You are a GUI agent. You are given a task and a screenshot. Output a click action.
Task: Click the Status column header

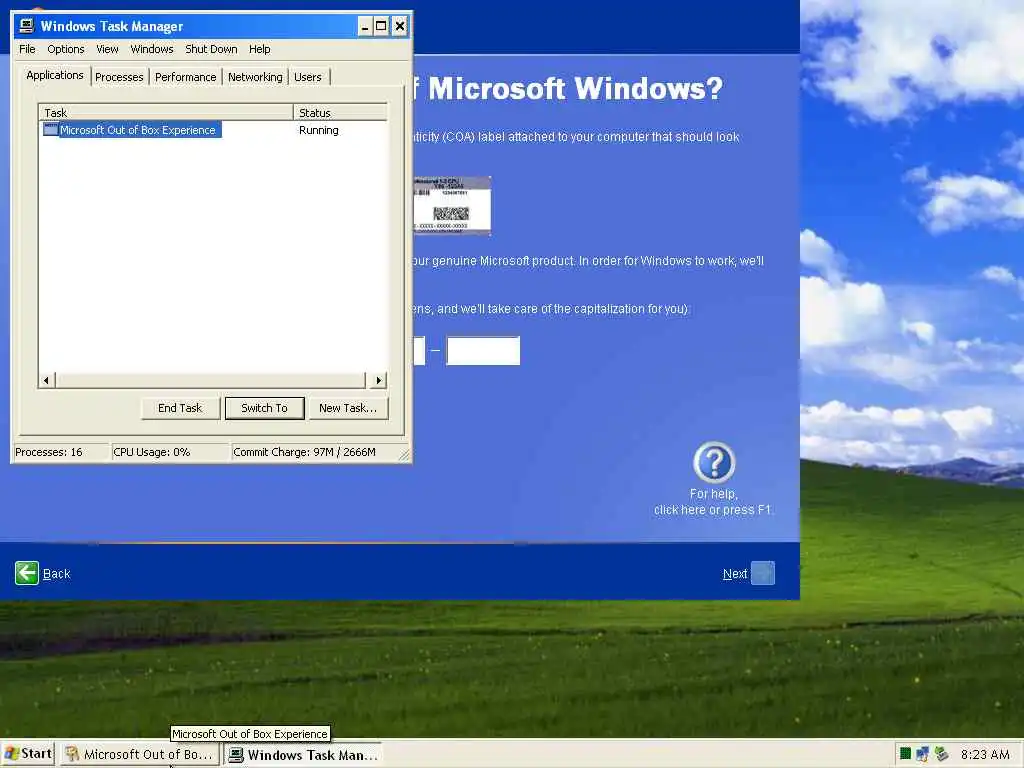click(340, 112)
